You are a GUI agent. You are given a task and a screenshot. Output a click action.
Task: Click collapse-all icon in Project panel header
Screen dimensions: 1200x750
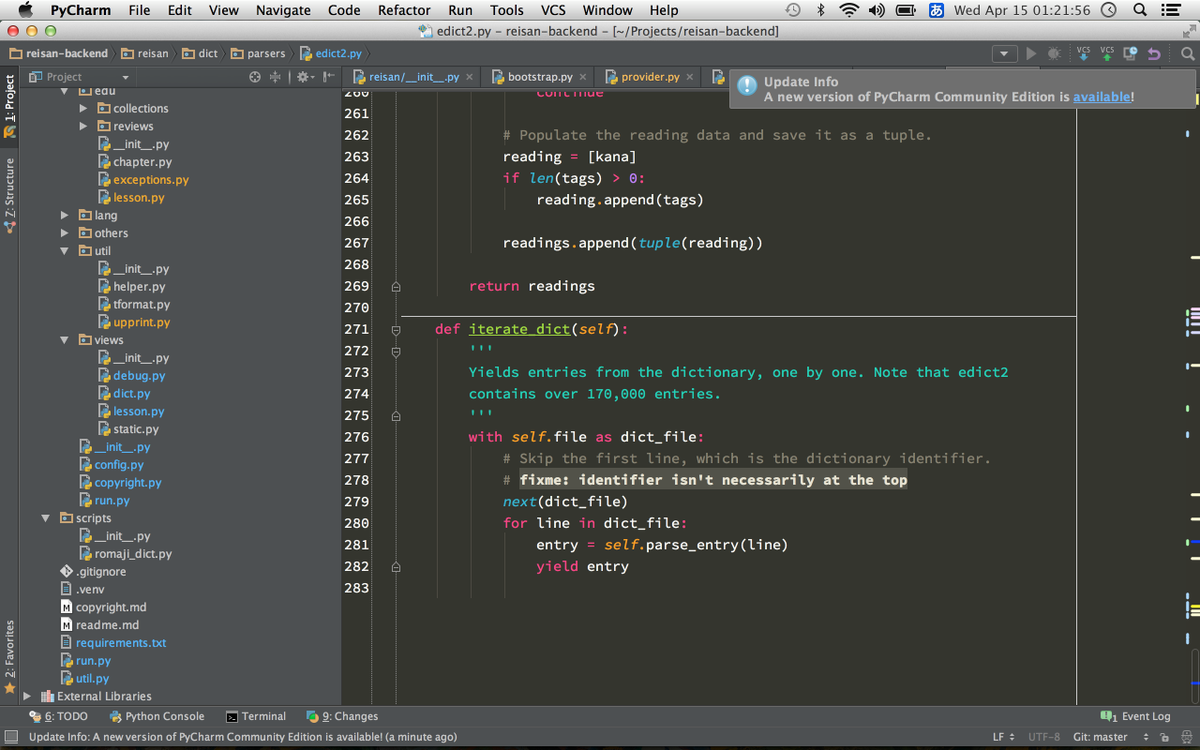pos(274,77)
